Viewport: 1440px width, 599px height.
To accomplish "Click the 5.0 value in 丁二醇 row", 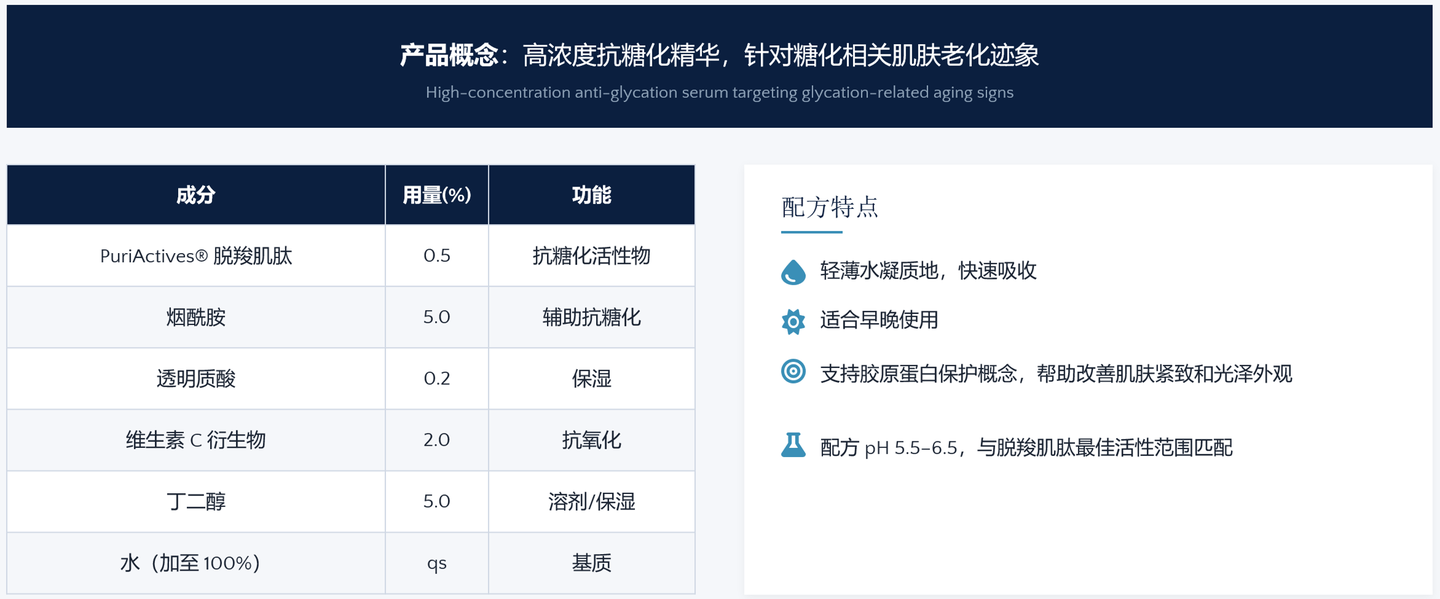I will (437, 501).
